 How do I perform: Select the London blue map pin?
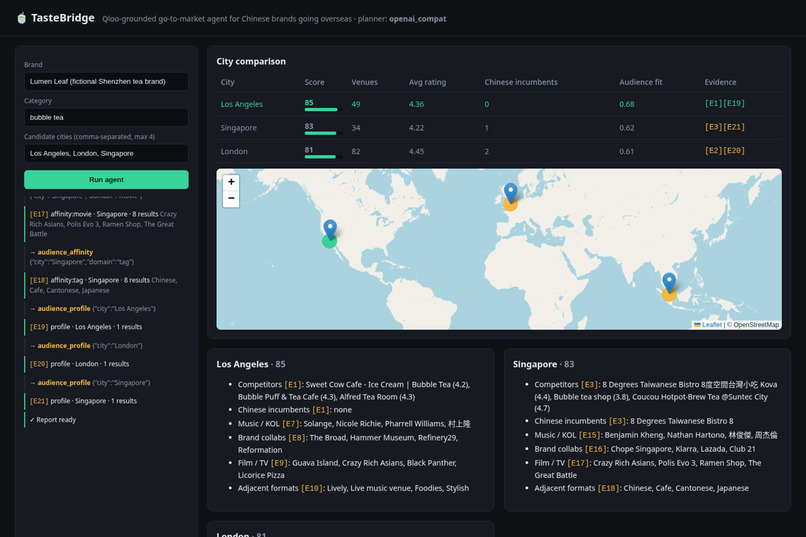point(510,193)
